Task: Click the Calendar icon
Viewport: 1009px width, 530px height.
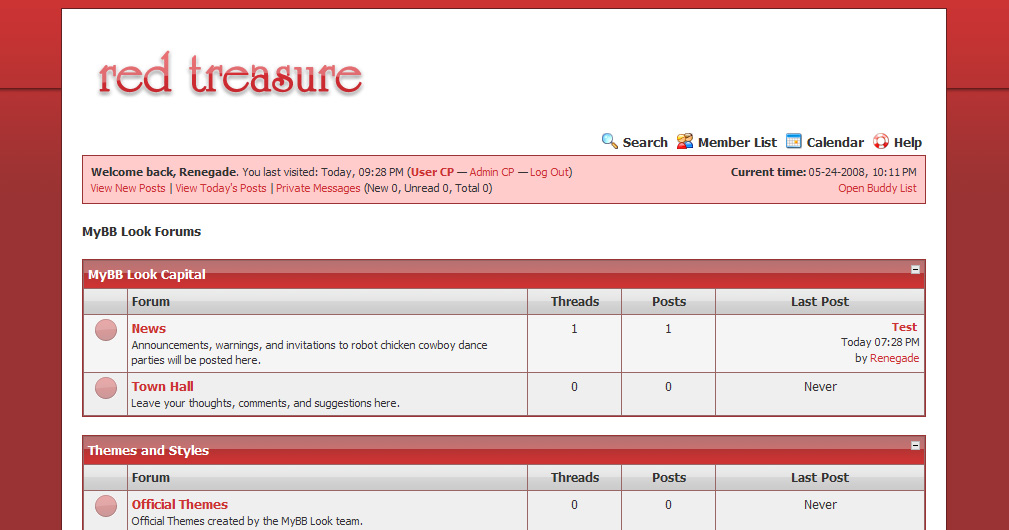Action: tap(794, 141)
